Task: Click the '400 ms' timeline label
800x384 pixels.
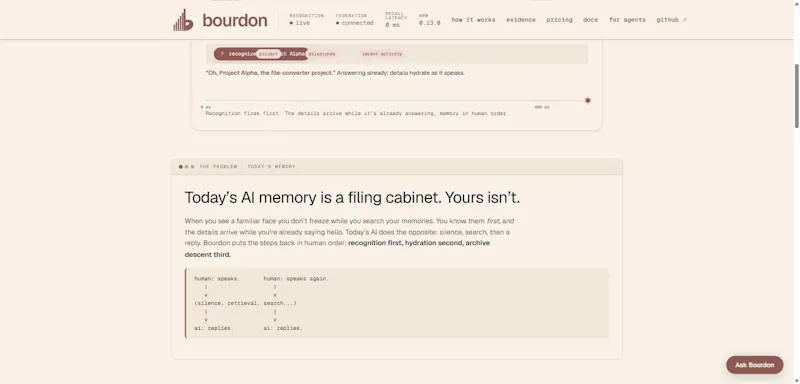Action: [x=541, y=107]
